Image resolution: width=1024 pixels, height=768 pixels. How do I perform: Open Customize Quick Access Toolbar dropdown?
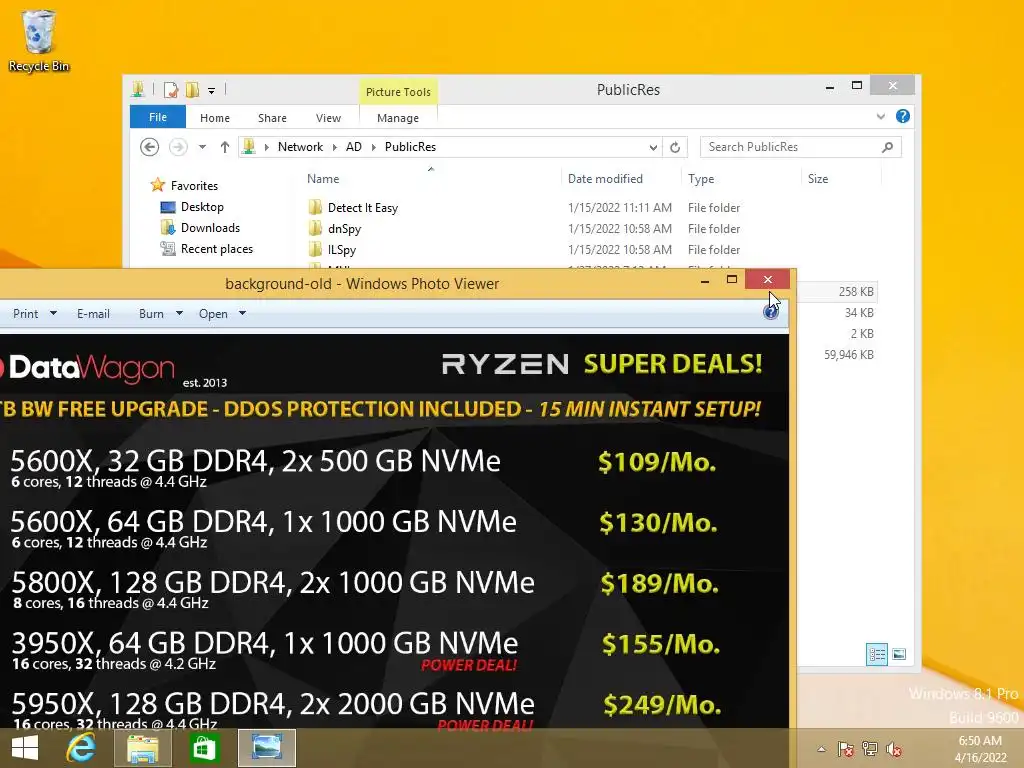pos(212,91)
